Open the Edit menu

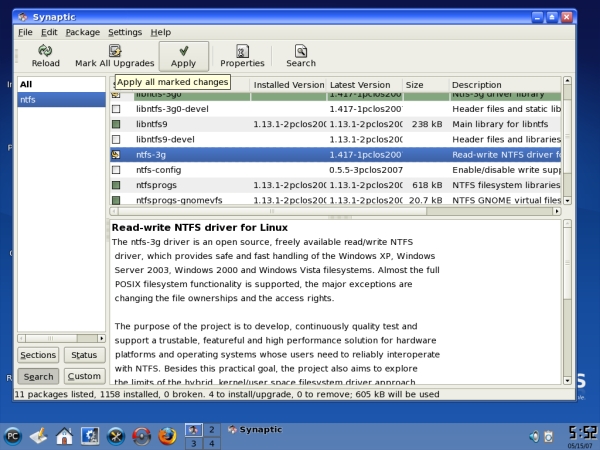click(49, 32)
